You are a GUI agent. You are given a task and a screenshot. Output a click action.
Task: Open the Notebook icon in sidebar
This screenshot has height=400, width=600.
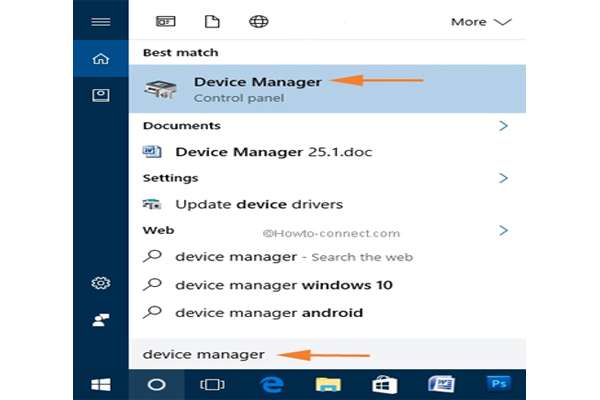coord(101,95)
